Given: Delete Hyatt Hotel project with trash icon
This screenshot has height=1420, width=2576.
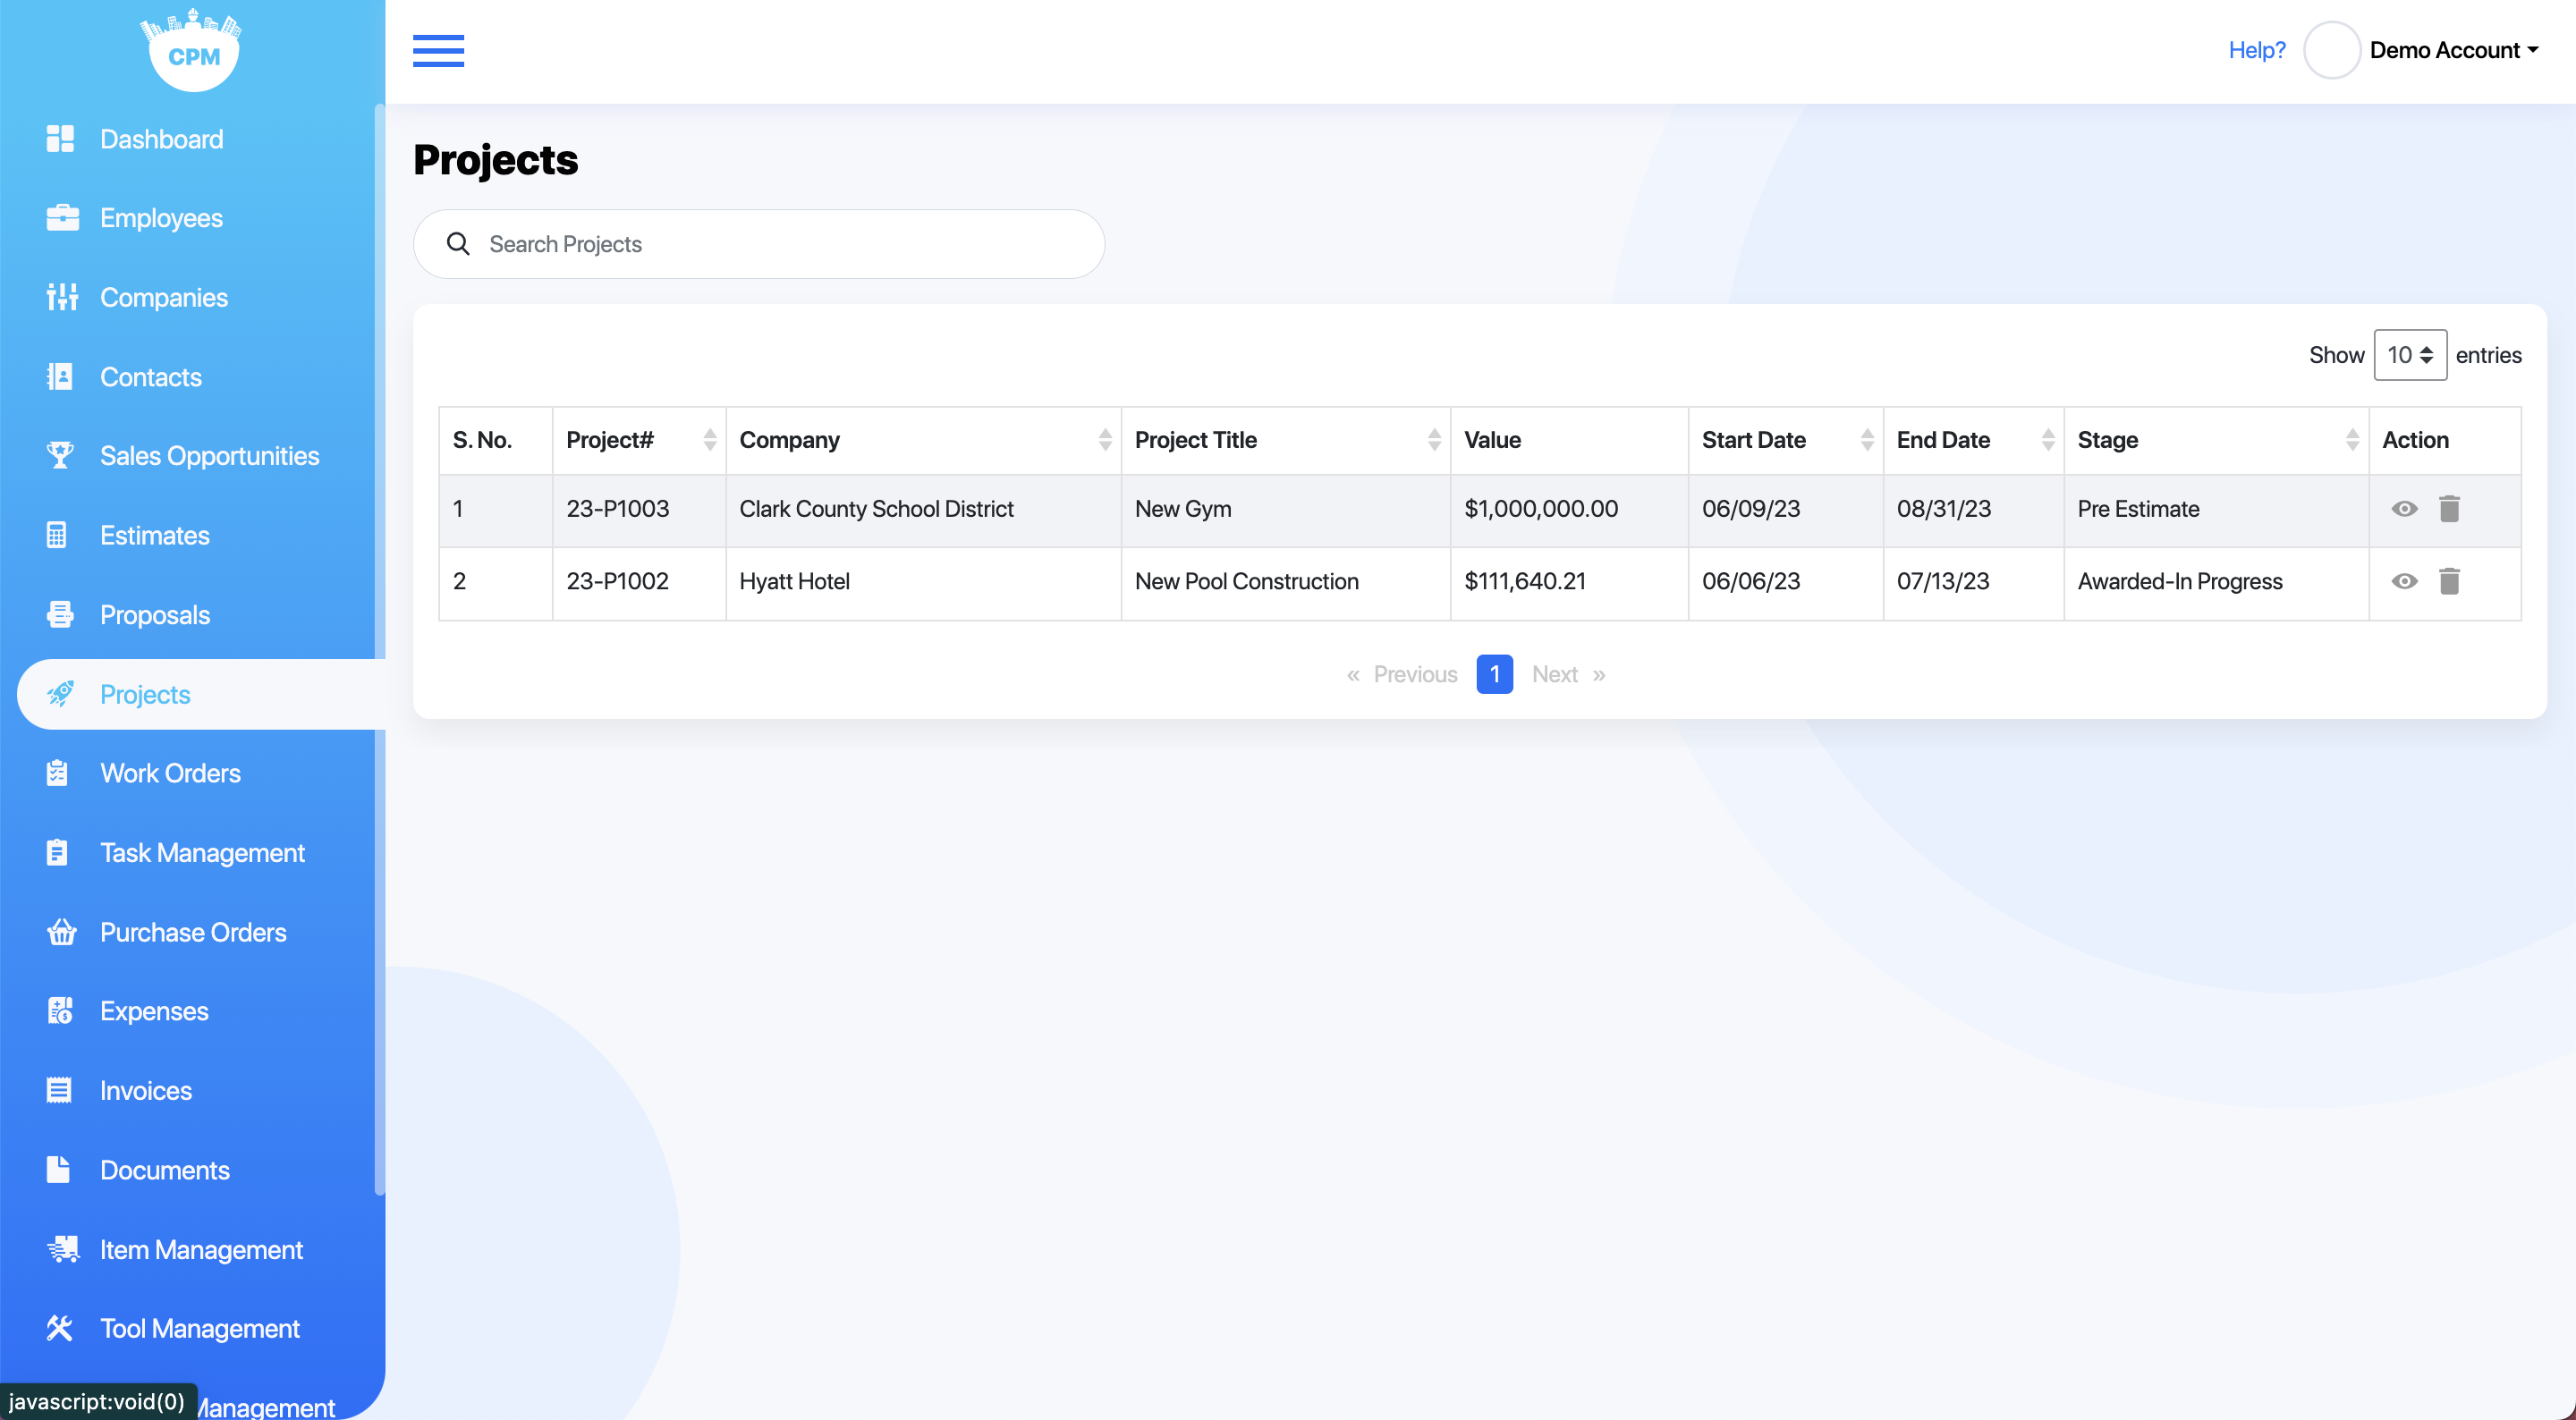Looking at the screenshot, I should pos(2449,581).
